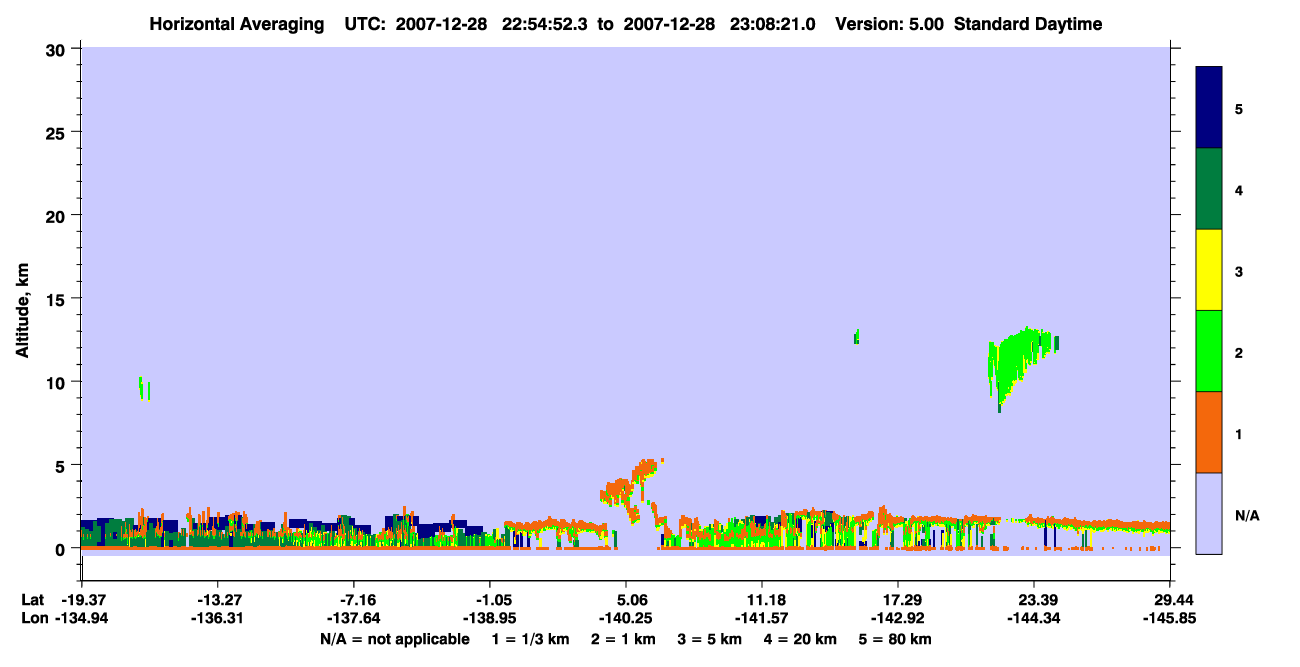Click the latitude value -7.16
This screenshot has height=667, width=1300.
pos(353,600)
